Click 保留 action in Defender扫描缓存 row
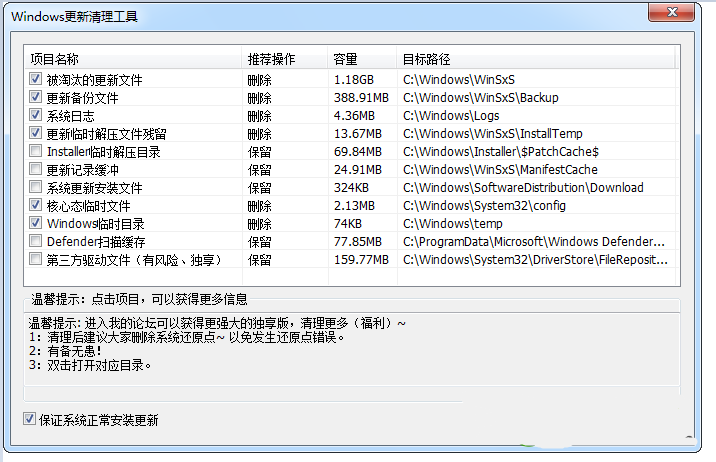The width and height of the screenshot is (716, 462). coord(259,242)
